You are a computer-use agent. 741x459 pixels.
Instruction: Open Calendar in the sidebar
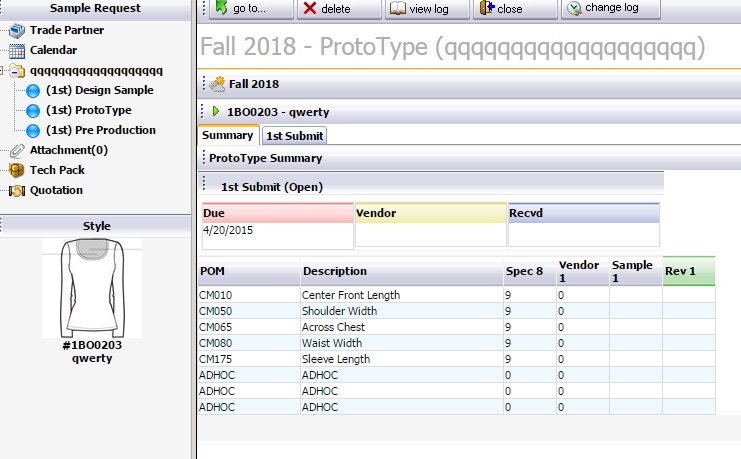(x=53, y=50)
